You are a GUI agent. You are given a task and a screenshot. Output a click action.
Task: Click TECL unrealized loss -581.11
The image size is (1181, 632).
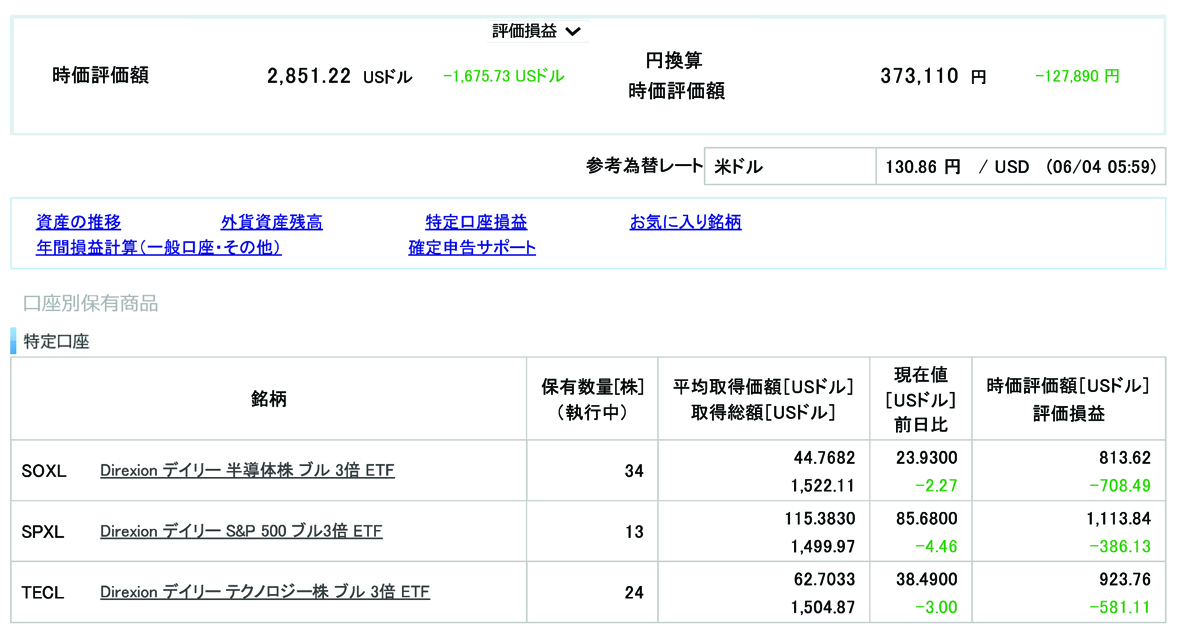tap(1120, 608)
